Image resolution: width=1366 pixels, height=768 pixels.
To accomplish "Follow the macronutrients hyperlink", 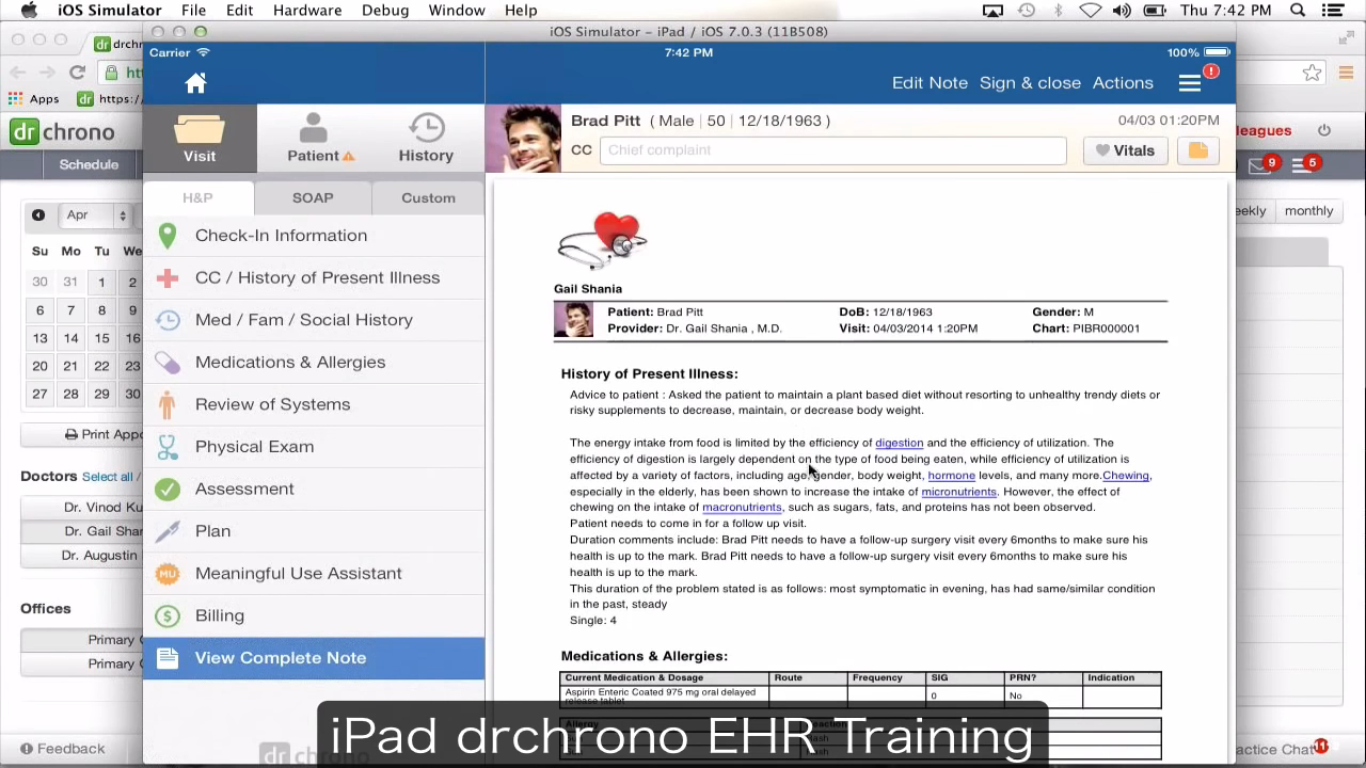I will [x=742, y=508].
